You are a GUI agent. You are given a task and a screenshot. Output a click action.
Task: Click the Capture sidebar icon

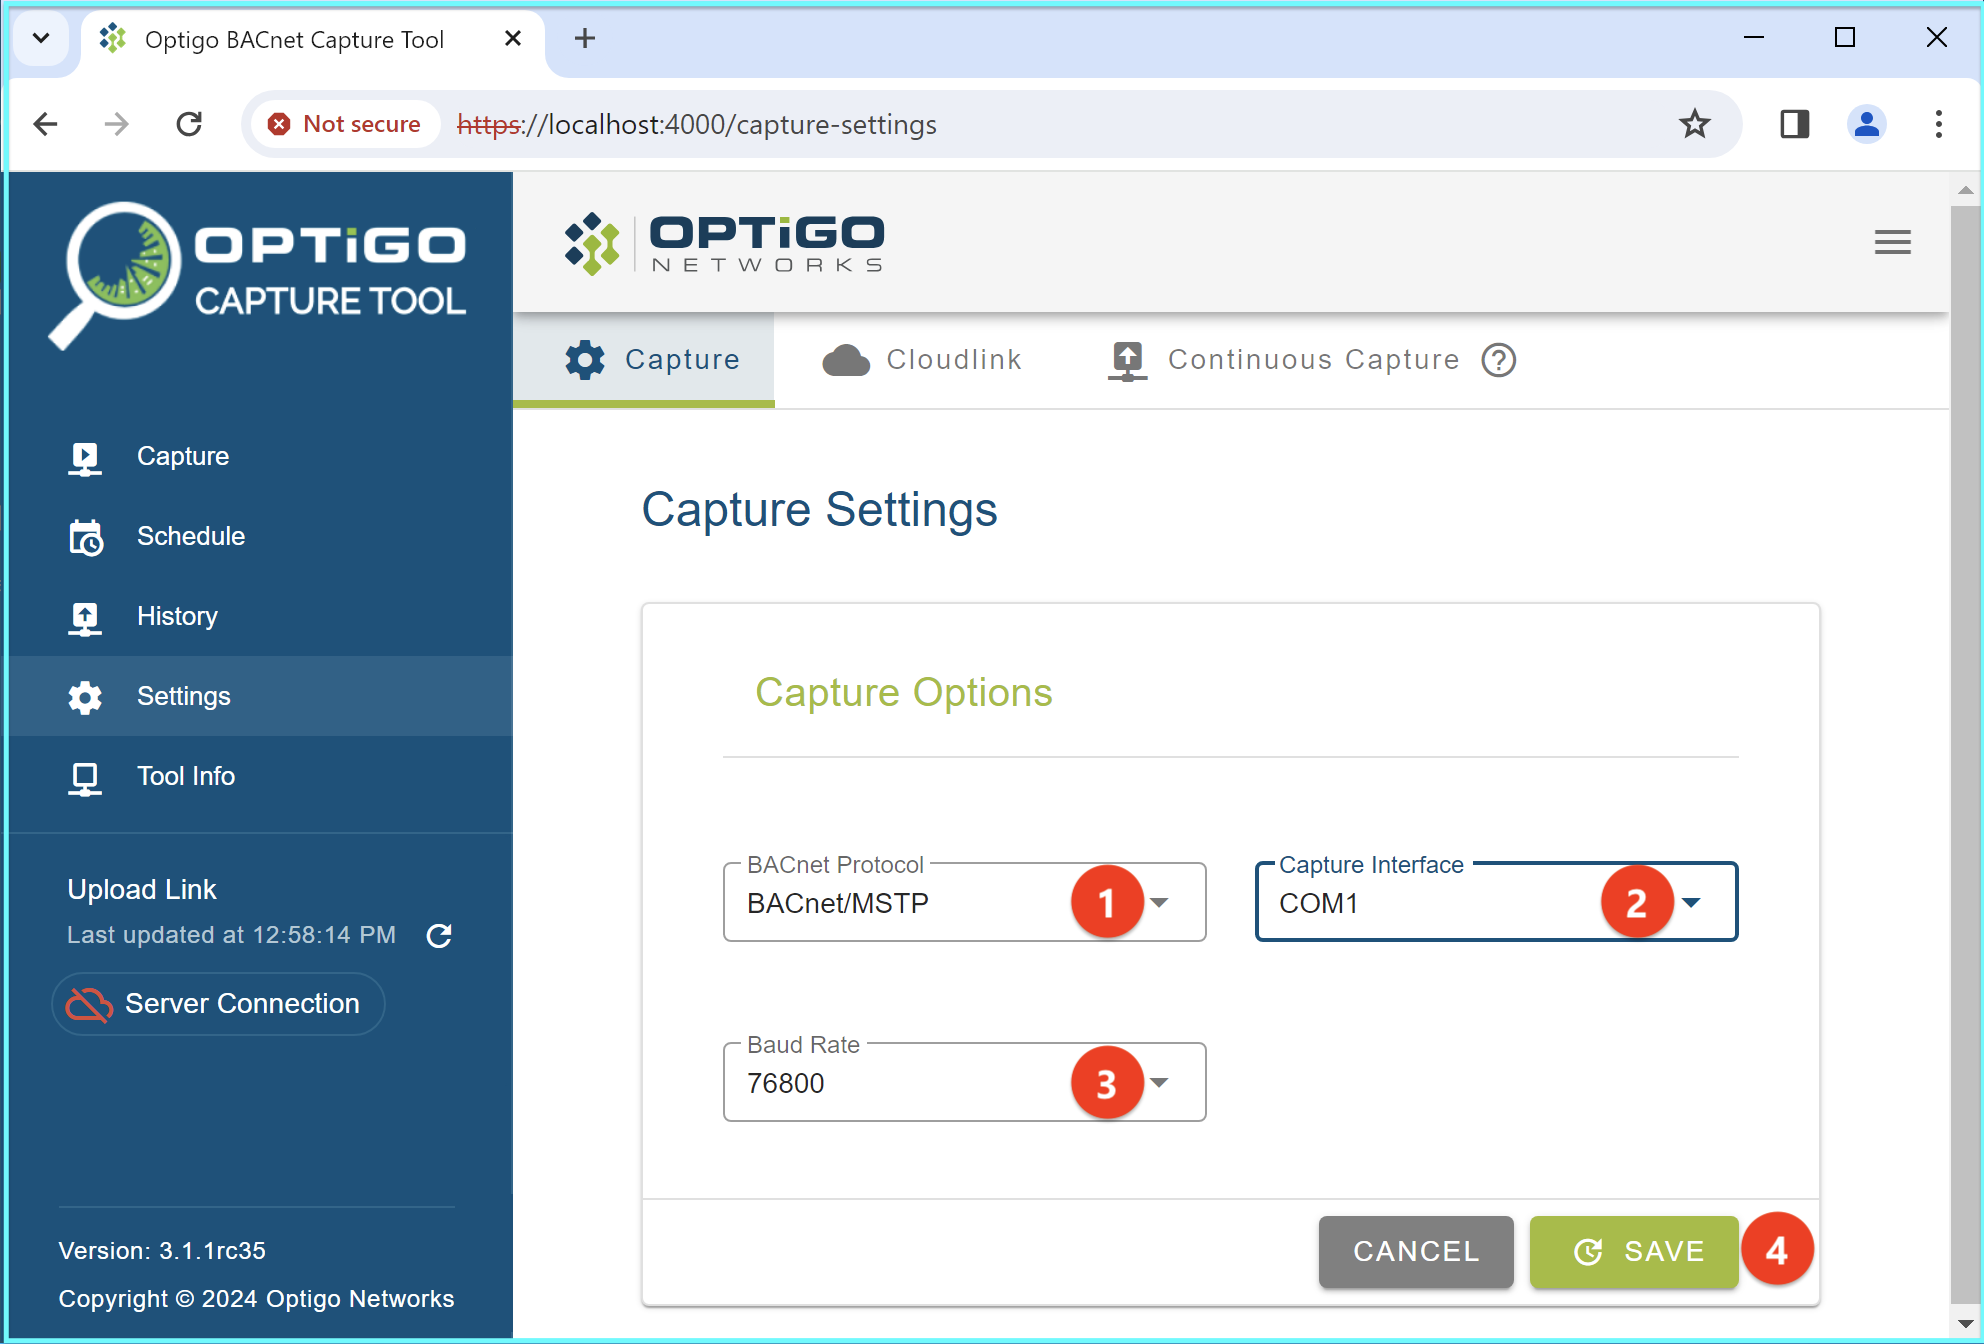pos(85,458)
